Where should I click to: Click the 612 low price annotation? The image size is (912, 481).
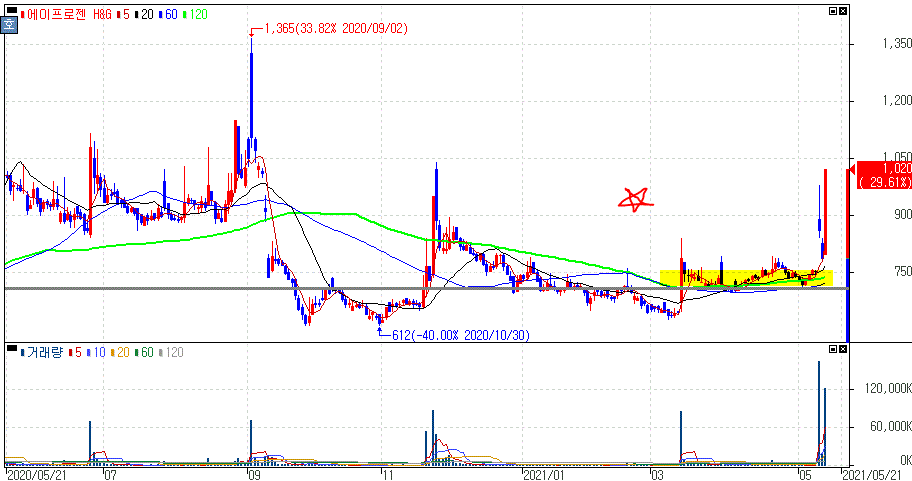pos(461,335)
